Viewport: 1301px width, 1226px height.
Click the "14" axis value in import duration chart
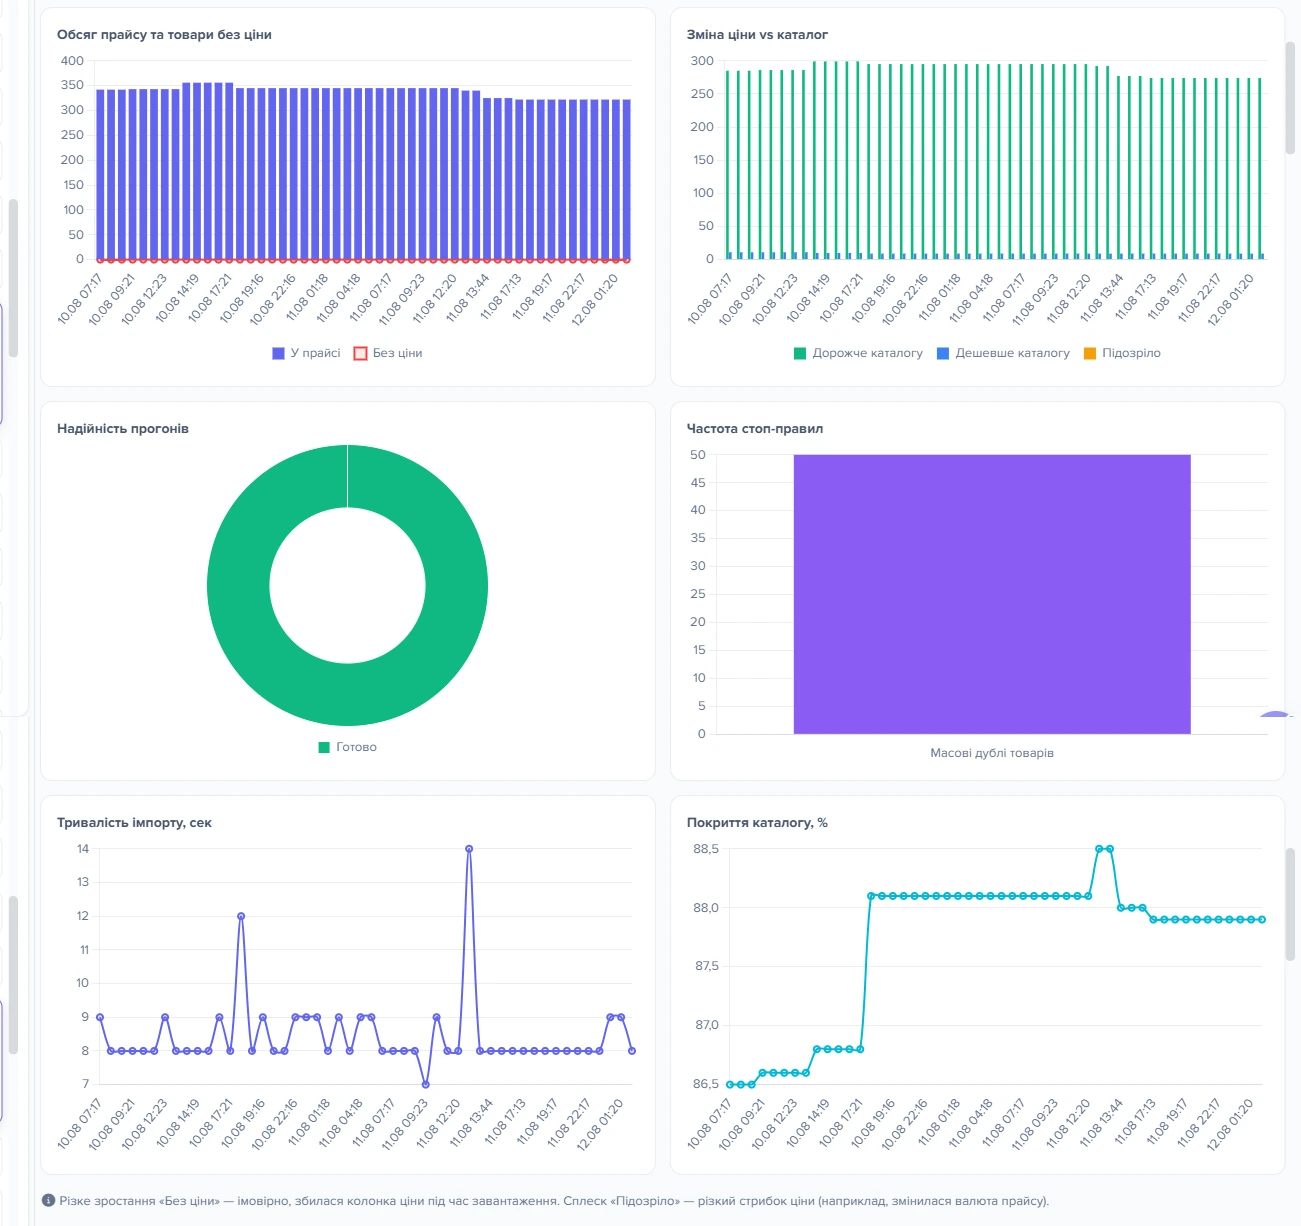(83, 849)
